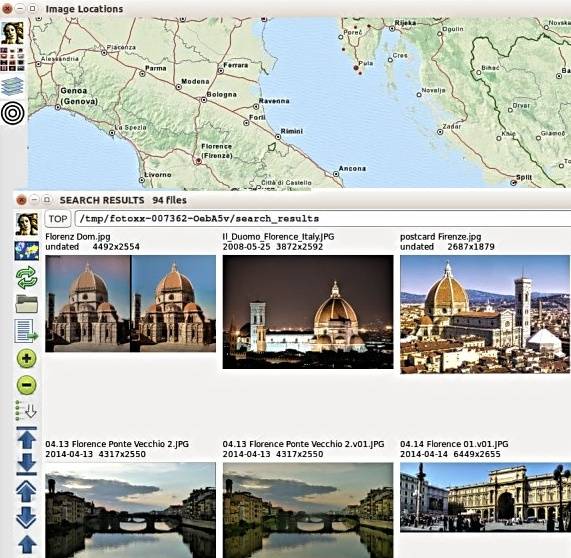571x558 pixels.
Task: Zoom in thumbnails with green plus icon
Action: tap(27, 358)
